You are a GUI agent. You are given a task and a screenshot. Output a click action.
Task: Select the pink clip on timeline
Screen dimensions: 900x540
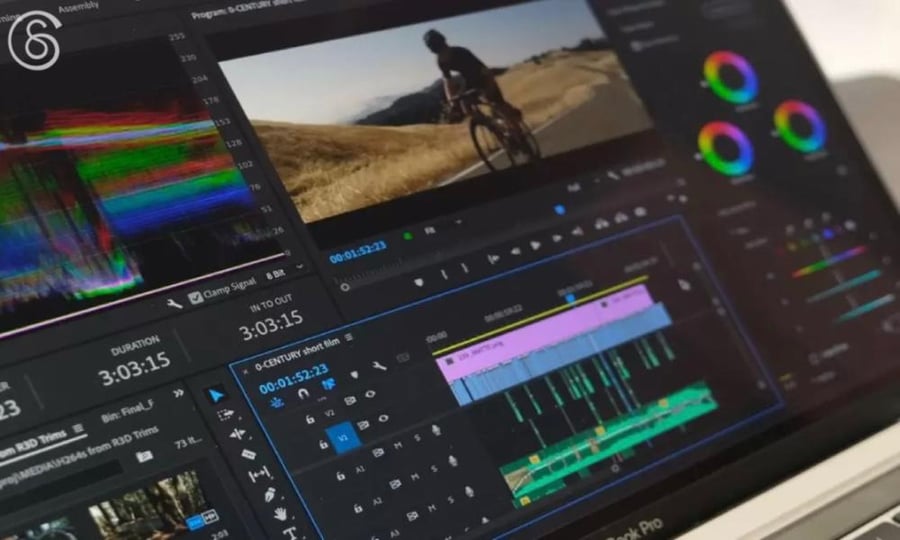[x=547, y=333]
